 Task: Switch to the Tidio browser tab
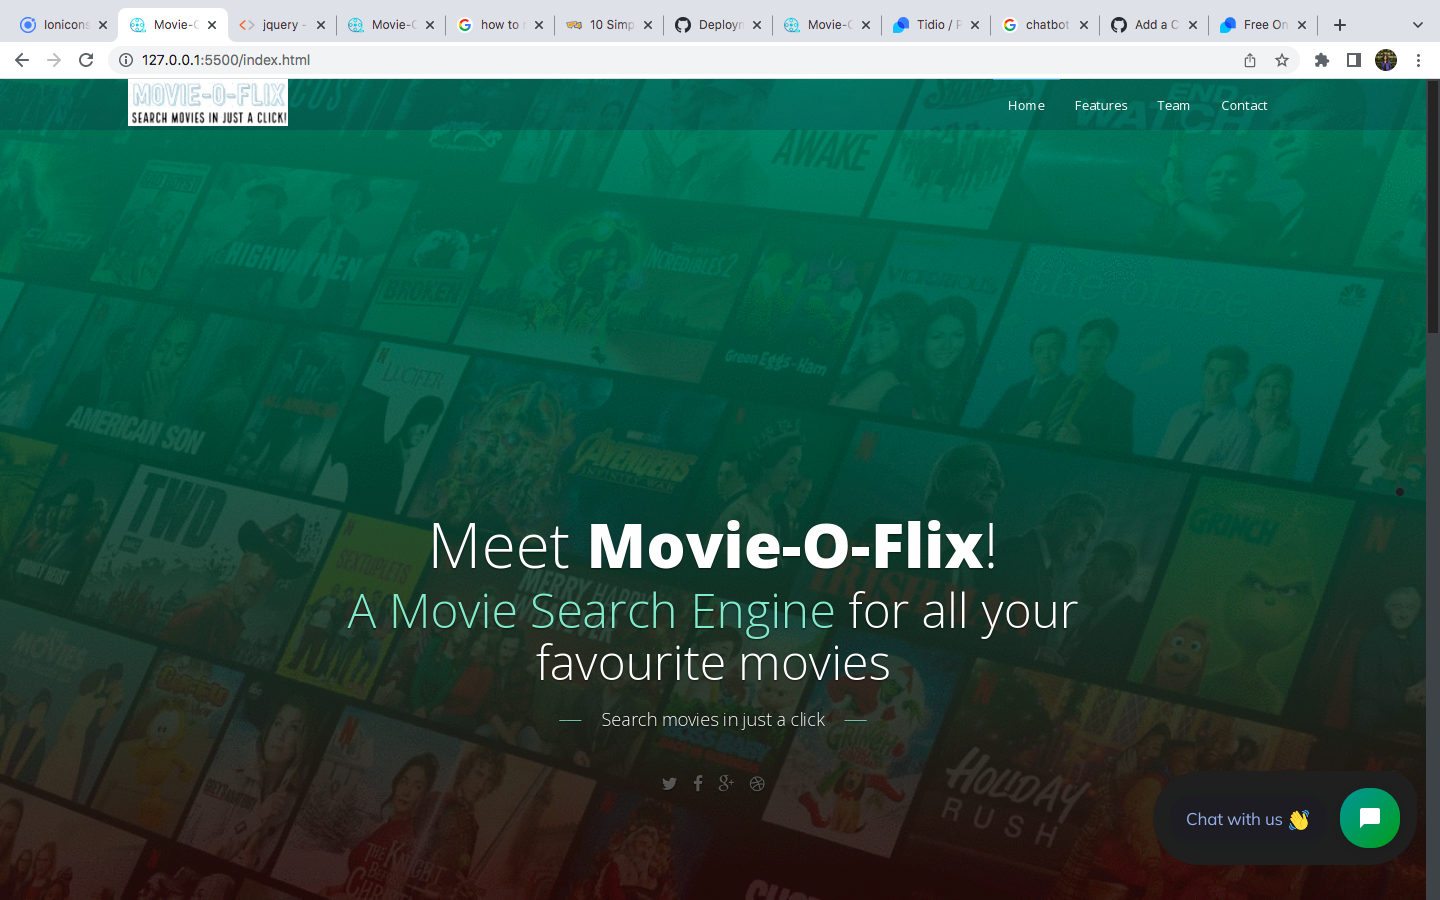[x=930, y=23]
